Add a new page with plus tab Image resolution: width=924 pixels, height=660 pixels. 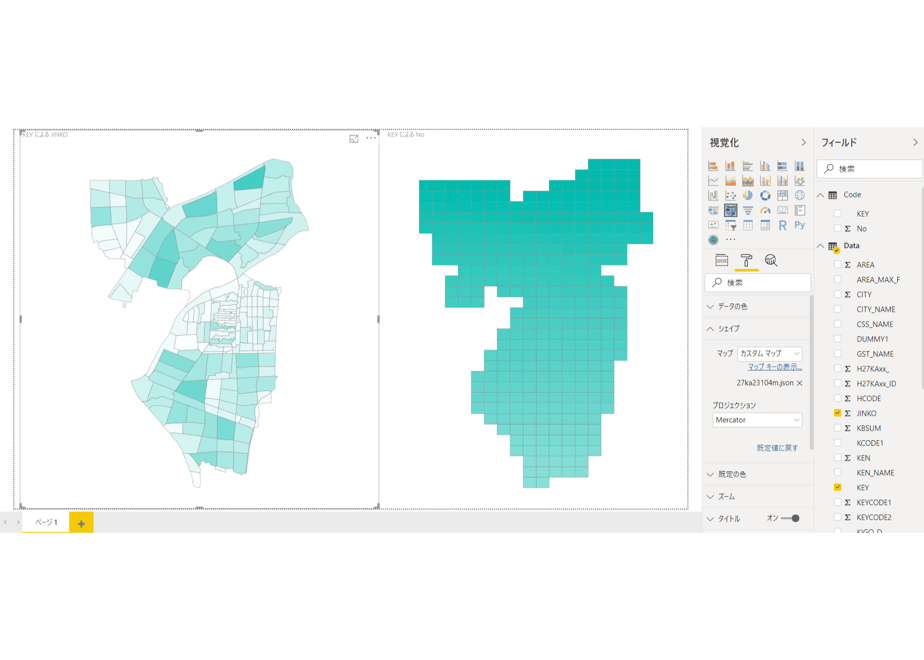(81, 523)
